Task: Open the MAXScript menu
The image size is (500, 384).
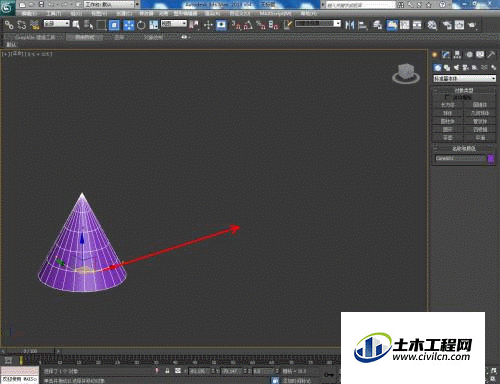Action: click(275, 14)
